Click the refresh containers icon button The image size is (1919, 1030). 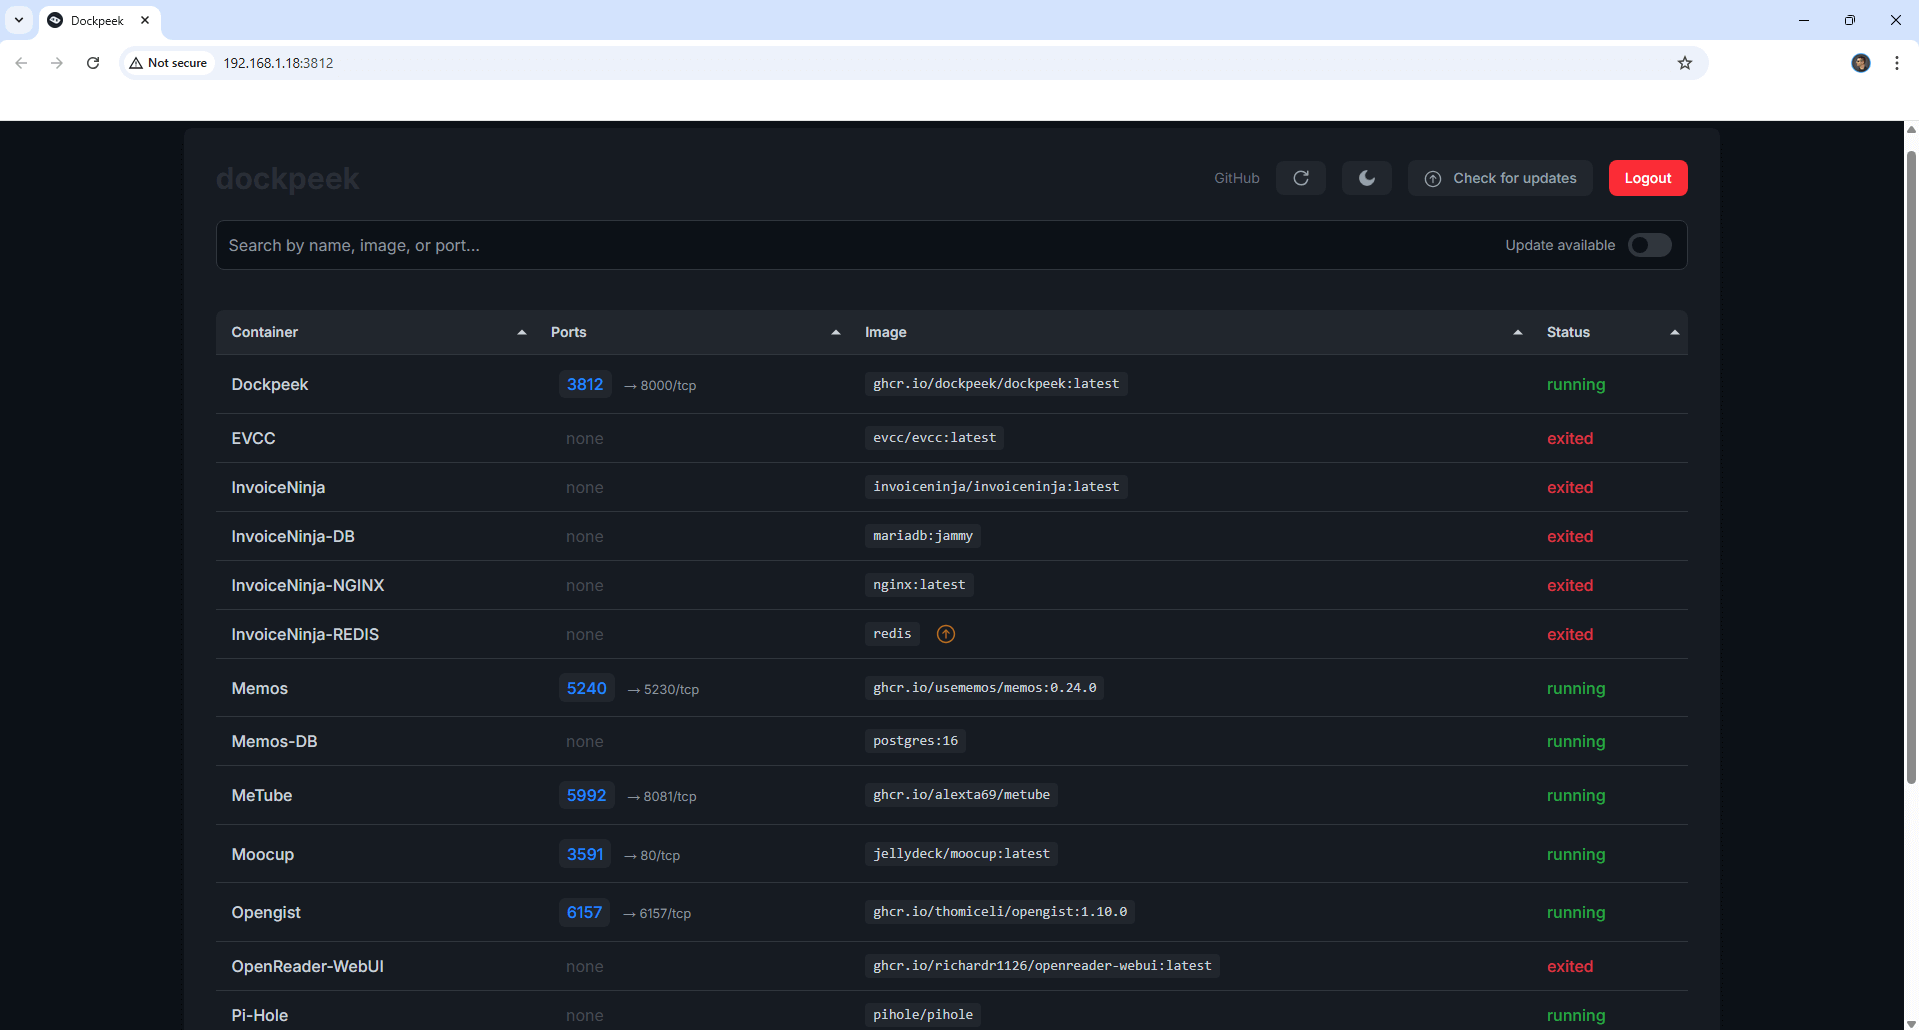point(1300,178)
